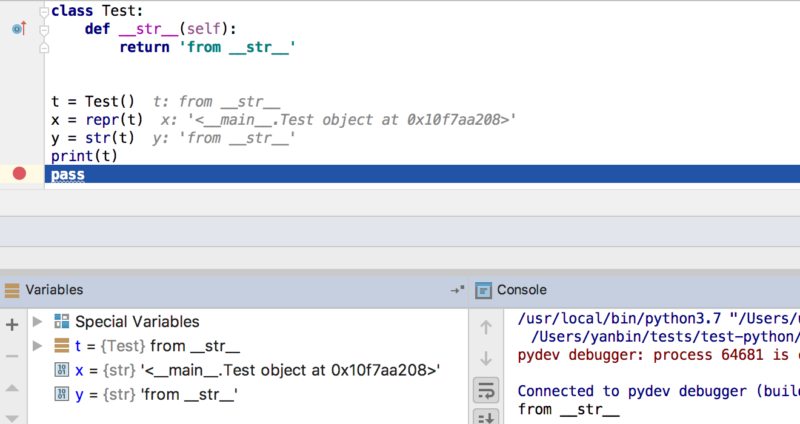Remove the breakpoint on the pass line

19,174
